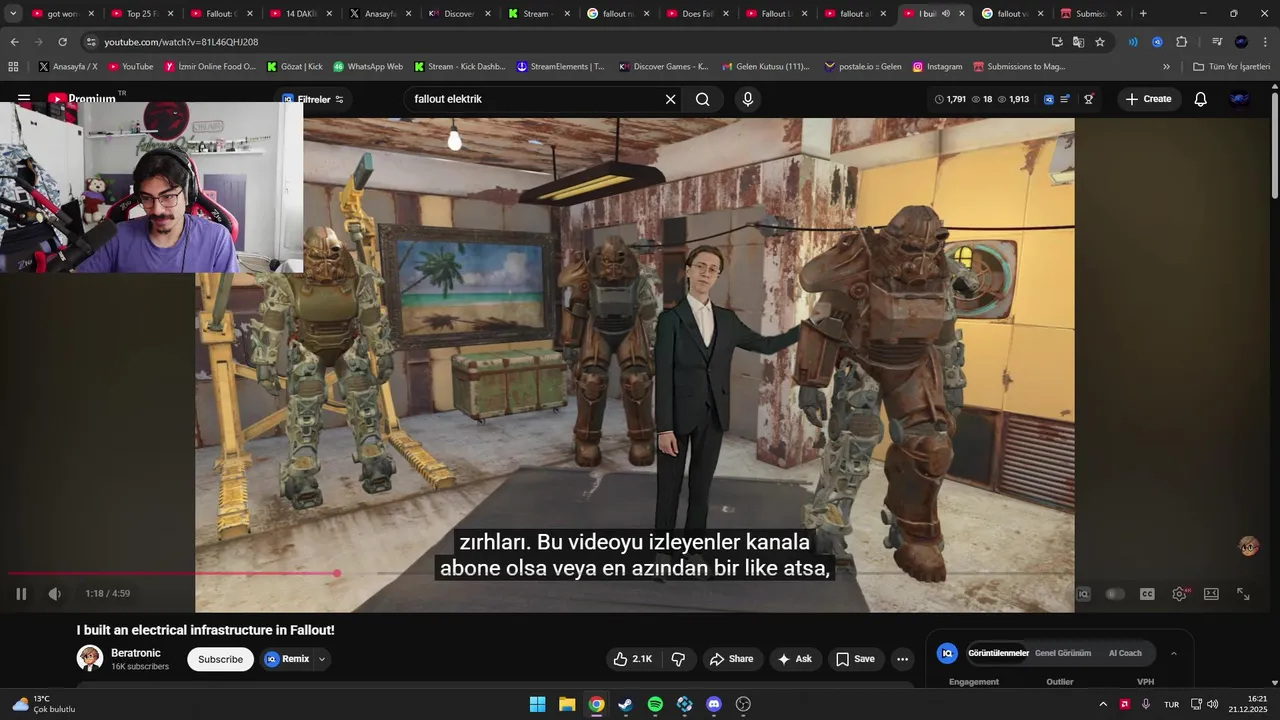Seek on the red video progress bar
Screen dimensions: 1280x720
click(x=173, y=573)
